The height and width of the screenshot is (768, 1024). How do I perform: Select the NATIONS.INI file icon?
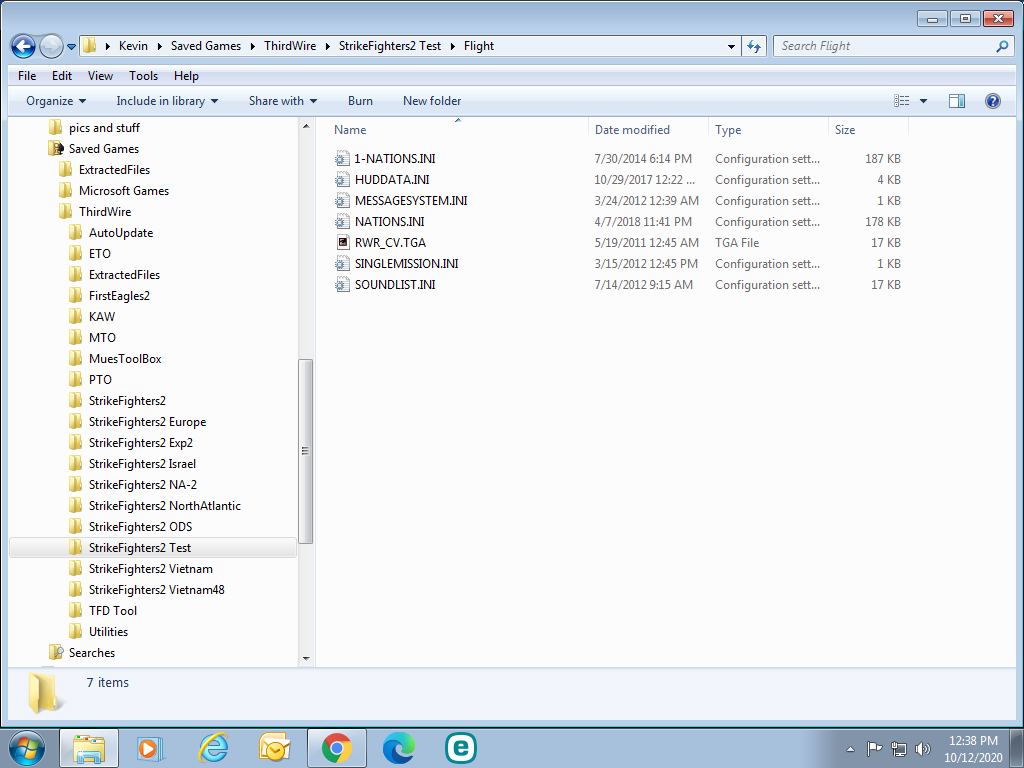[342, 221]
